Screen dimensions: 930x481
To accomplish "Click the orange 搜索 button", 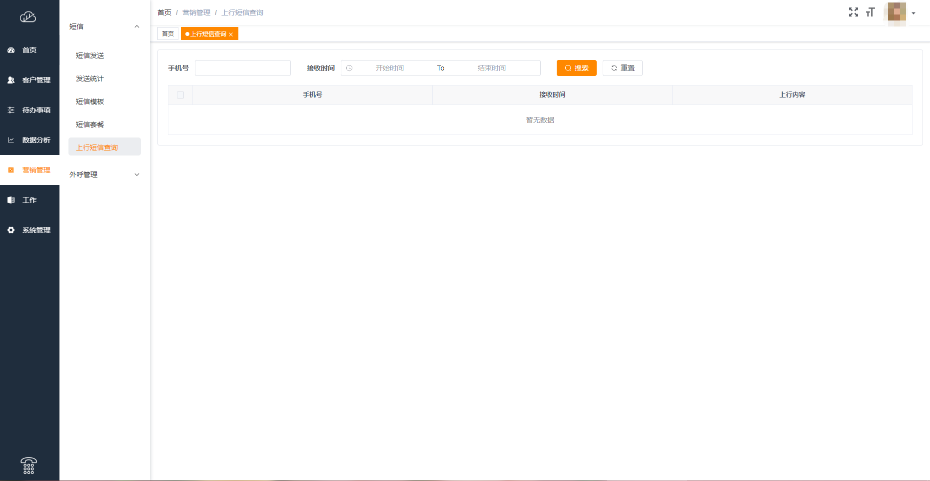I will click(577, 68).
